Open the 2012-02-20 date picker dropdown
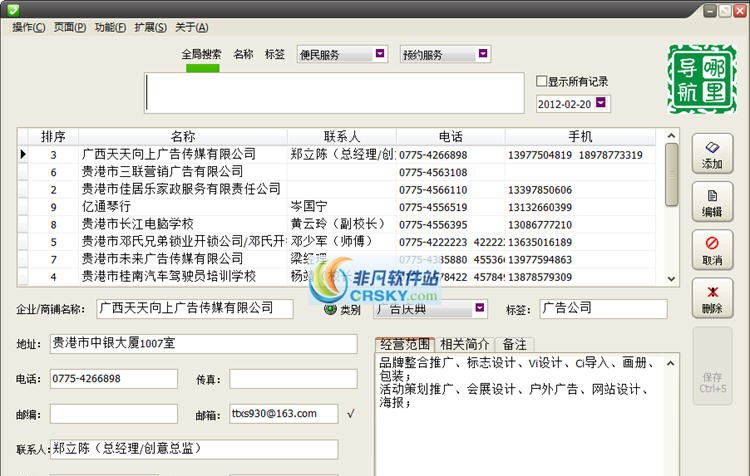The width and height of the screenshot is (750, 476). [601, 103]
